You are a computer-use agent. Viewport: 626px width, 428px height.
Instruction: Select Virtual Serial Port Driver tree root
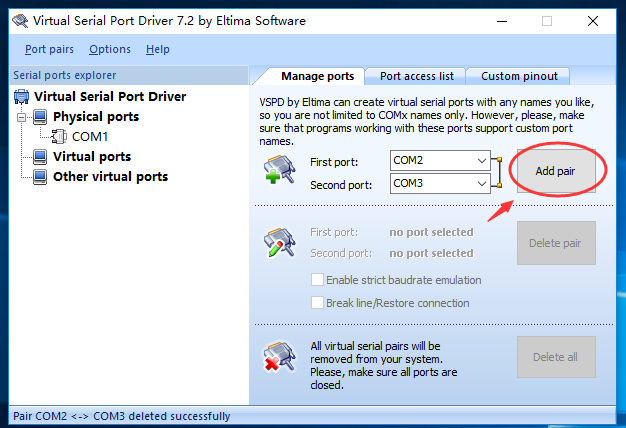(x=110, y=97)
